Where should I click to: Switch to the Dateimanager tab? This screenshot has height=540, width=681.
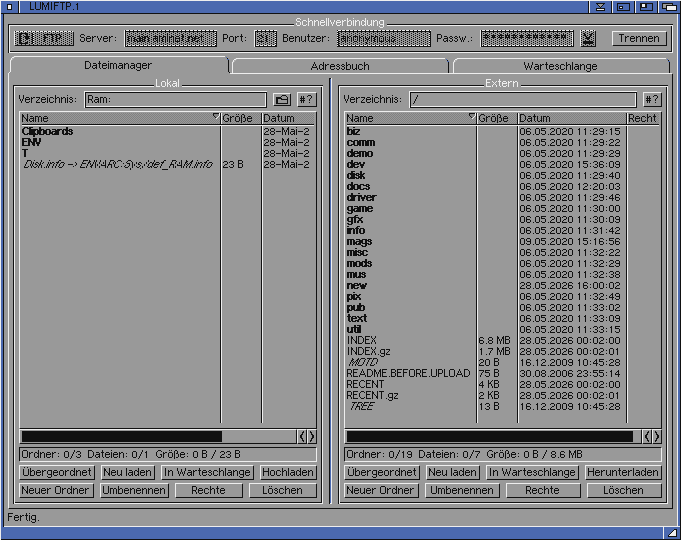(118, 65)
